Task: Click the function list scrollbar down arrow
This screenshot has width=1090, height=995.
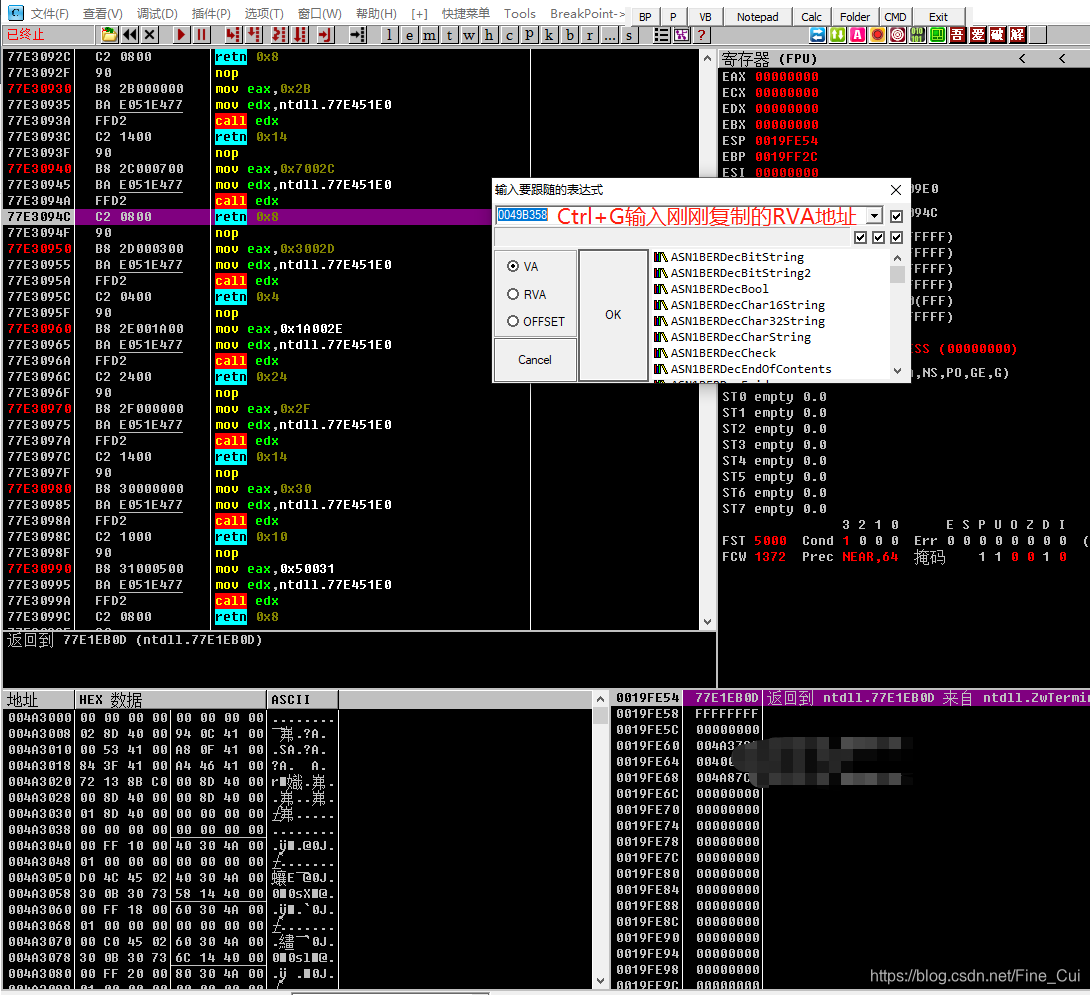Action: [x=897, y=371]
